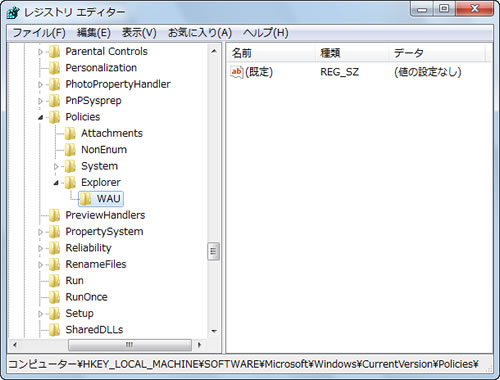Viewport: 500px width, 380px height.
Task: Click the tree vertical scrollbar down arrow
Action: 214,331
